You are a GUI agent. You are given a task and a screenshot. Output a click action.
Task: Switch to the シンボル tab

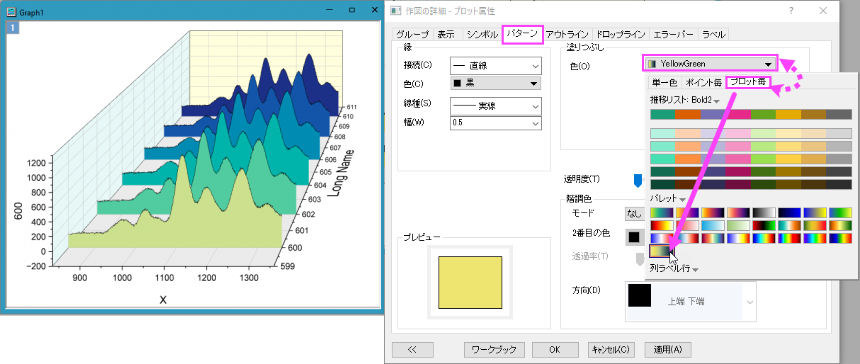tap(482, 35)
